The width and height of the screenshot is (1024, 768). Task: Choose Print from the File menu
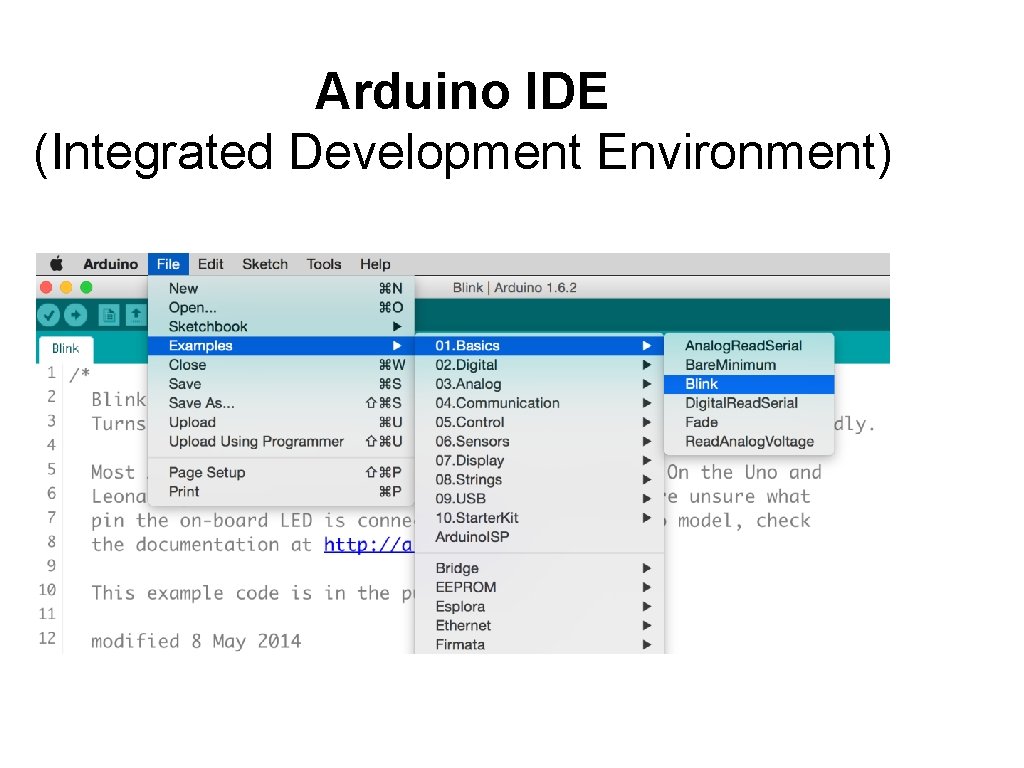pos(281,491)
